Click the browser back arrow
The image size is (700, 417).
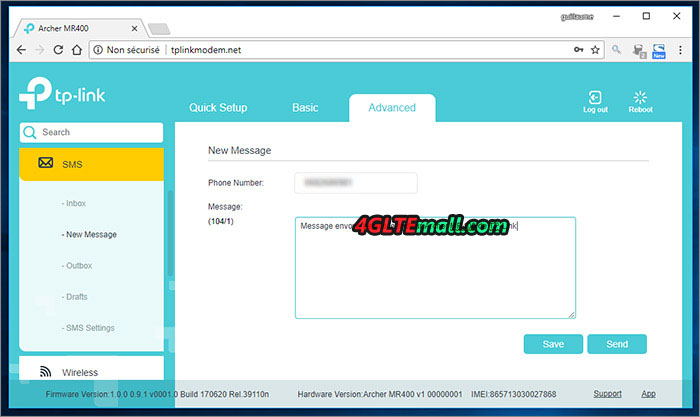click(x=22, y=49)
